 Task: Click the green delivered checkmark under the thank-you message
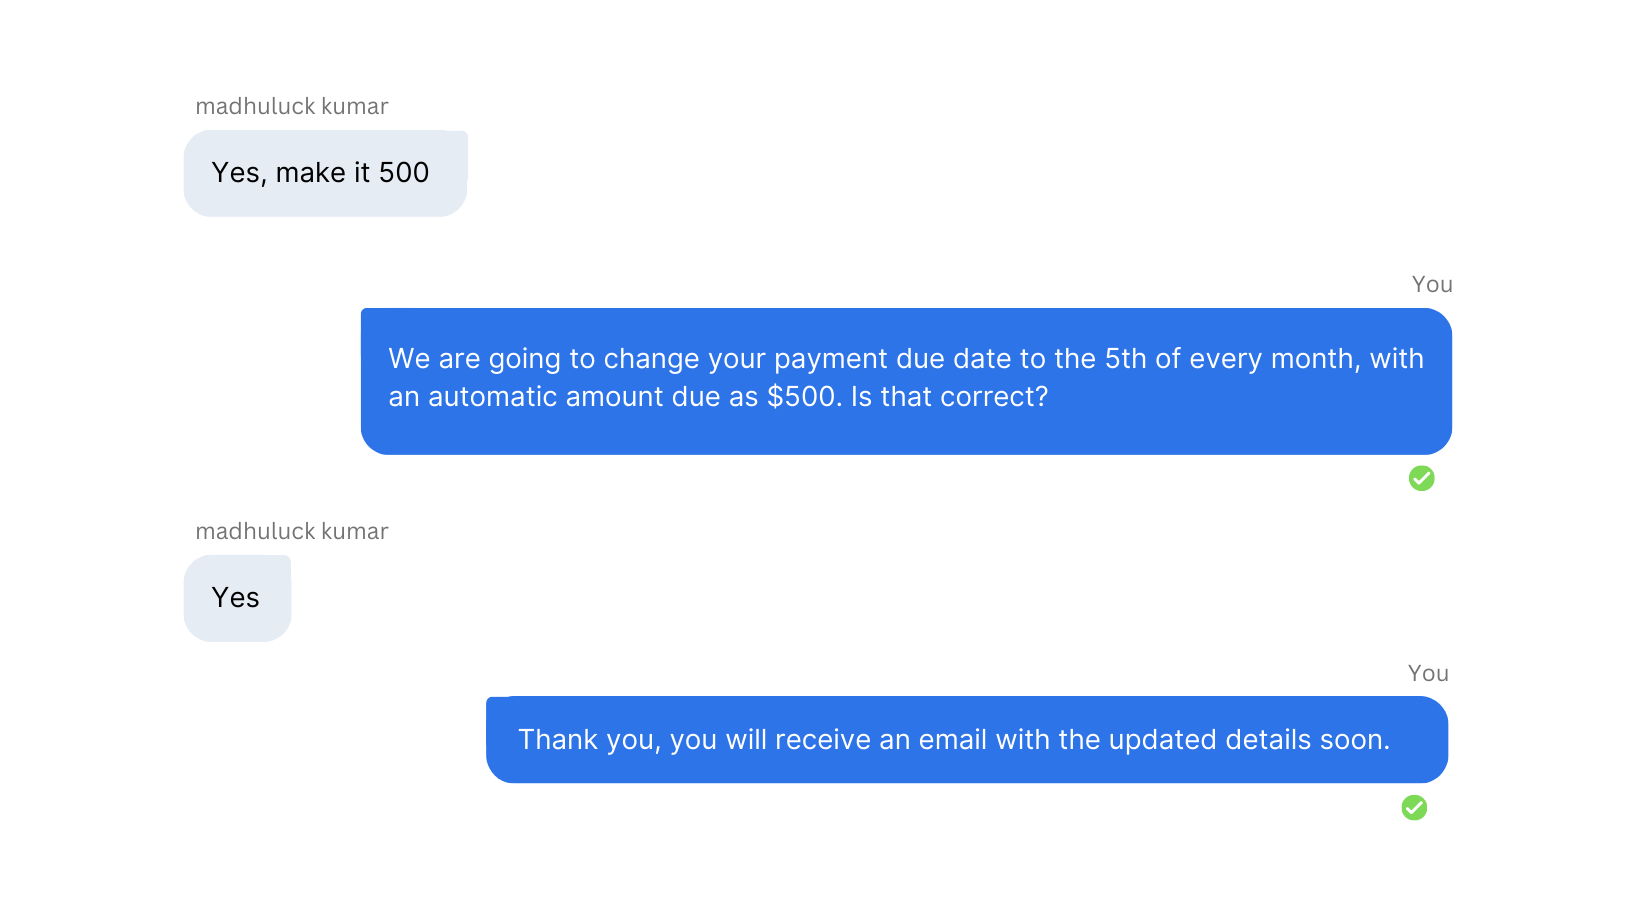tap(1414, 807)
